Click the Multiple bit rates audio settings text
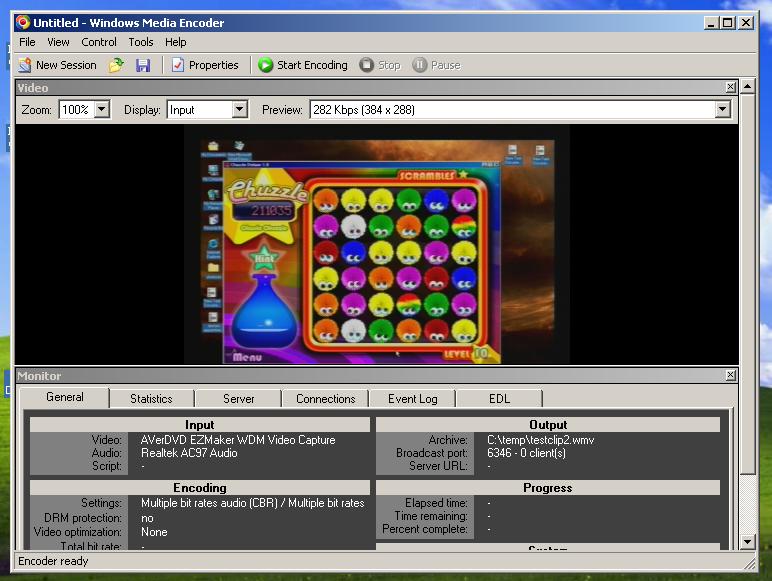This screenshot has height=581, width=772. [253, 503]
